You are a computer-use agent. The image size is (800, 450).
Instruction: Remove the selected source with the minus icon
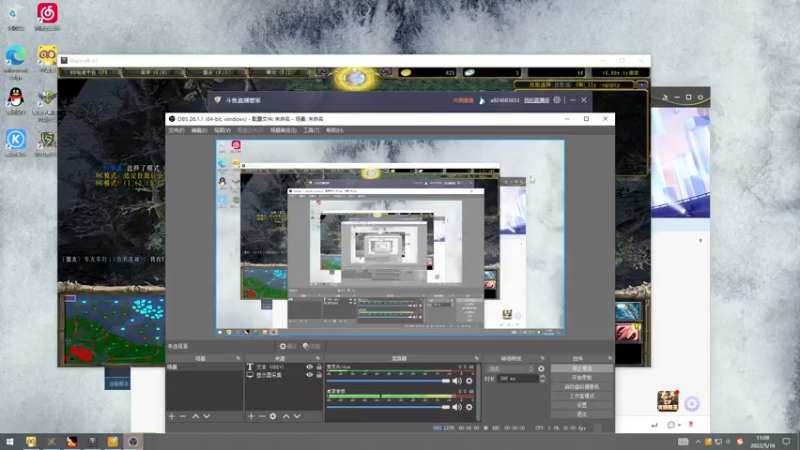click(x=262, y=416)
